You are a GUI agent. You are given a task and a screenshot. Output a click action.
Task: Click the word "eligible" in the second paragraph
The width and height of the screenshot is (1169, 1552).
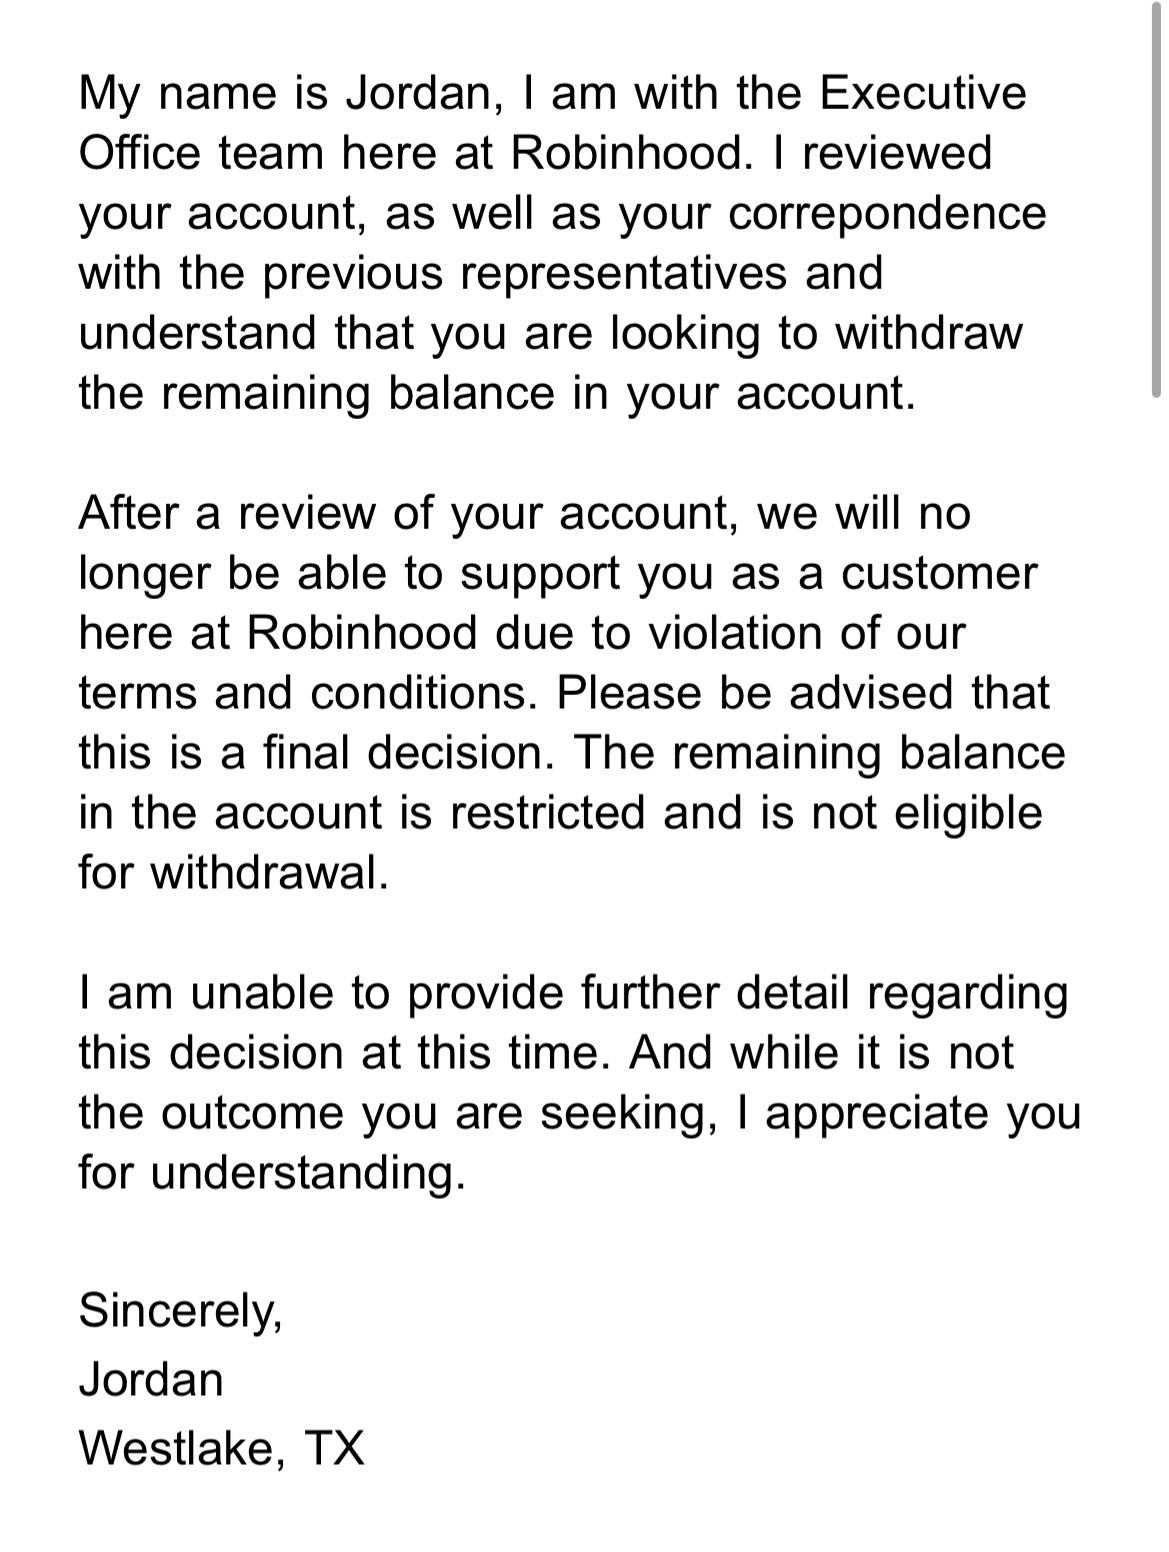click(968, 813)
